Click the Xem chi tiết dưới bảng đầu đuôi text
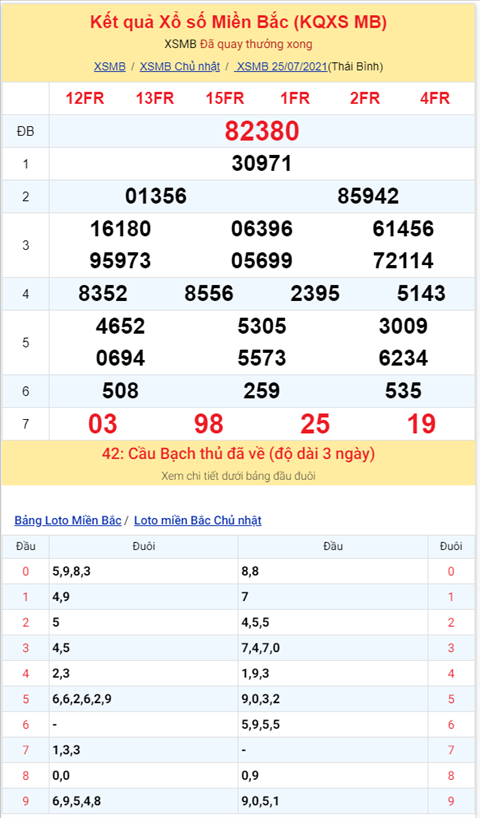Screen dimensions: 480x818 pos(238,476)
